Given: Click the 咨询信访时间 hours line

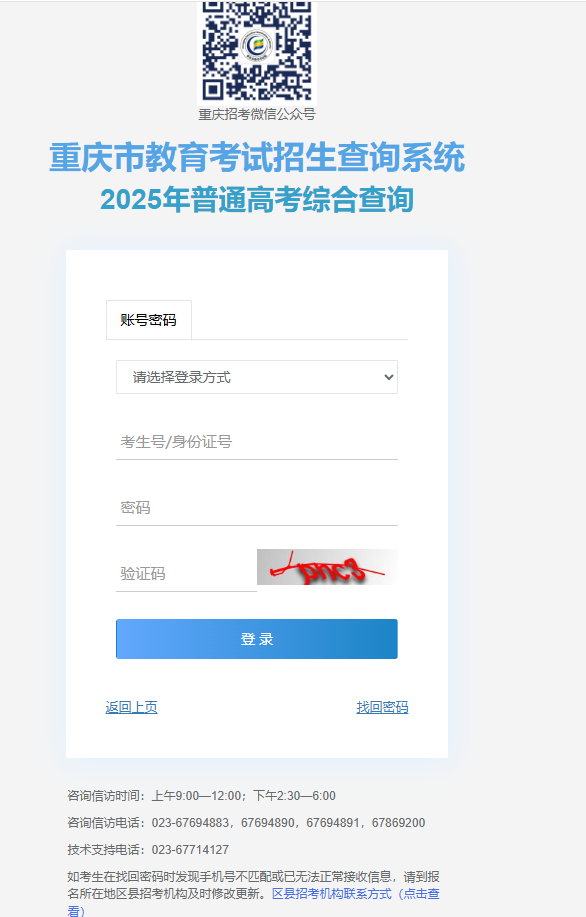Looking at the screenshot, I should coord(201,796).
